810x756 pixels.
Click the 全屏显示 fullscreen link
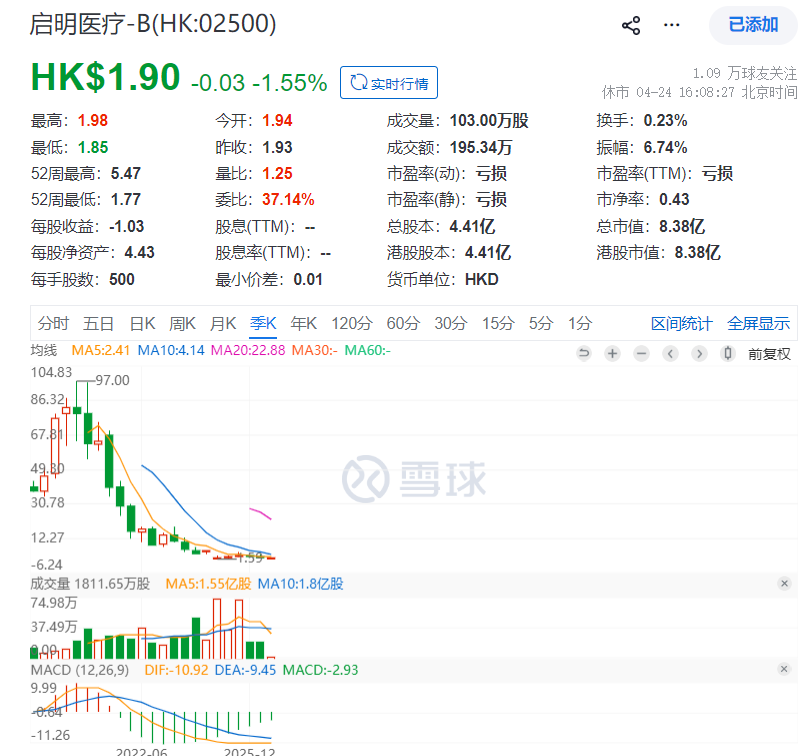point(758,323)
